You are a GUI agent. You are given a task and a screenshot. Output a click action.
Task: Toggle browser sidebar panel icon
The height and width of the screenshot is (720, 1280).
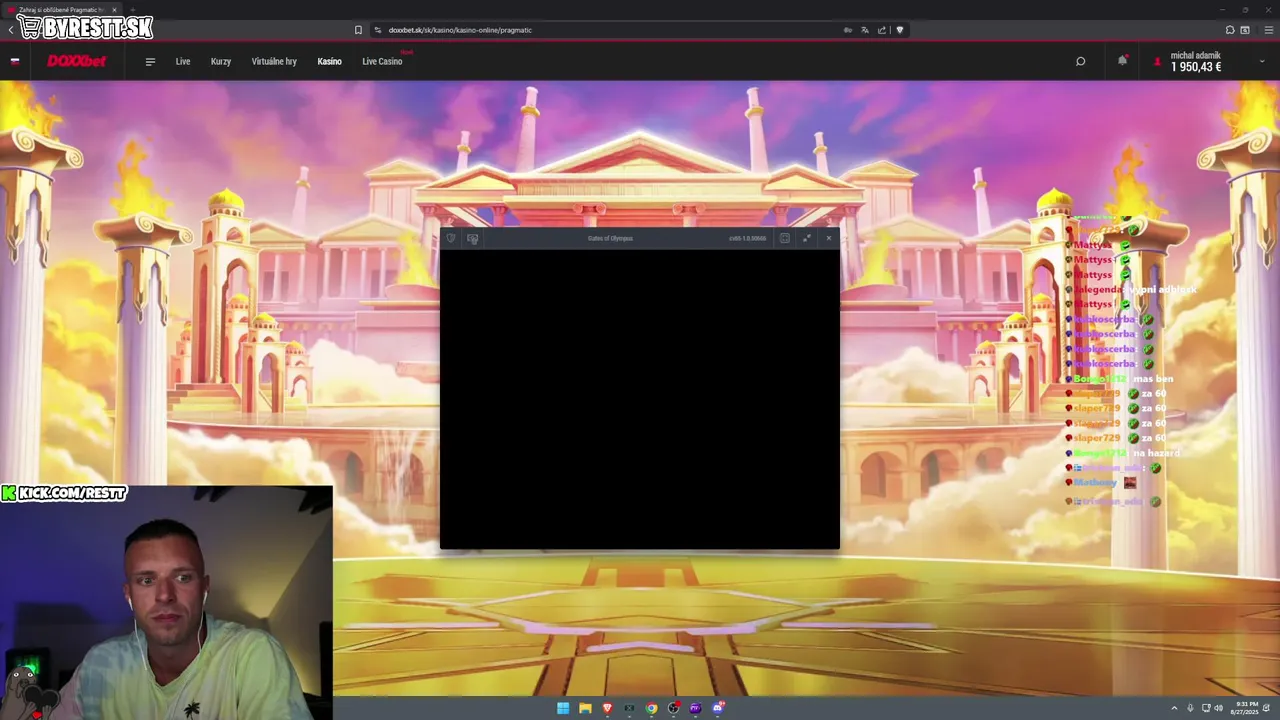coord(1245,30)
